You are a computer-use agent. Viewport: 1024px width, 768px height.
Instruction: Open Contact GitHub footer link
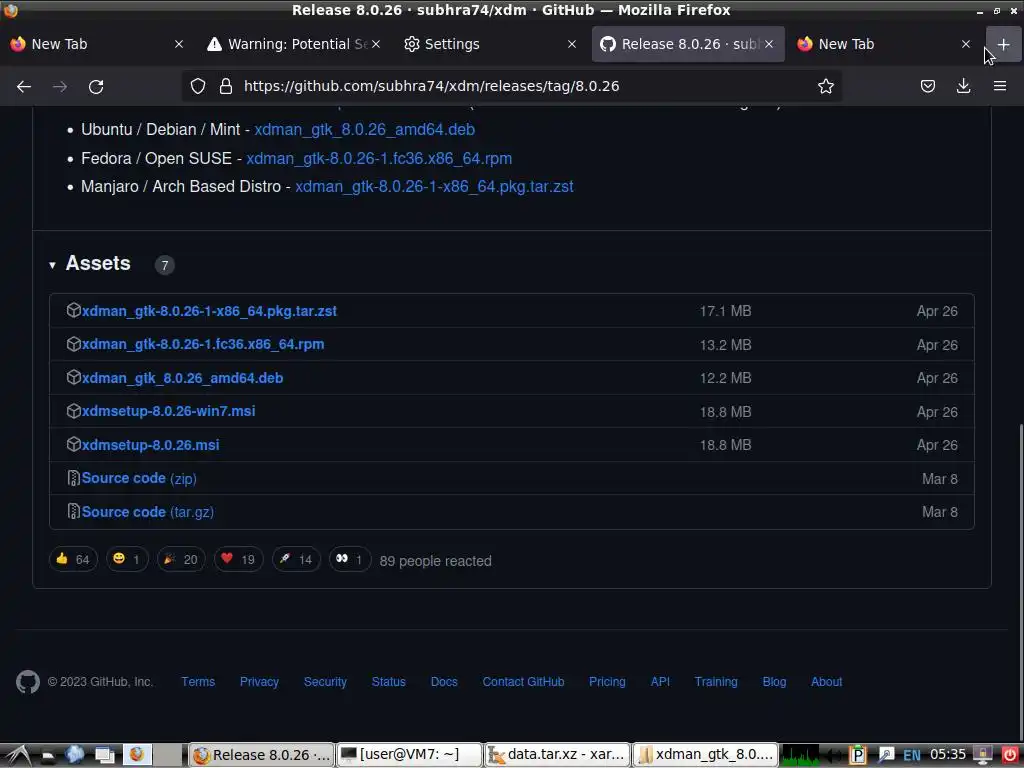click(523, 682)
